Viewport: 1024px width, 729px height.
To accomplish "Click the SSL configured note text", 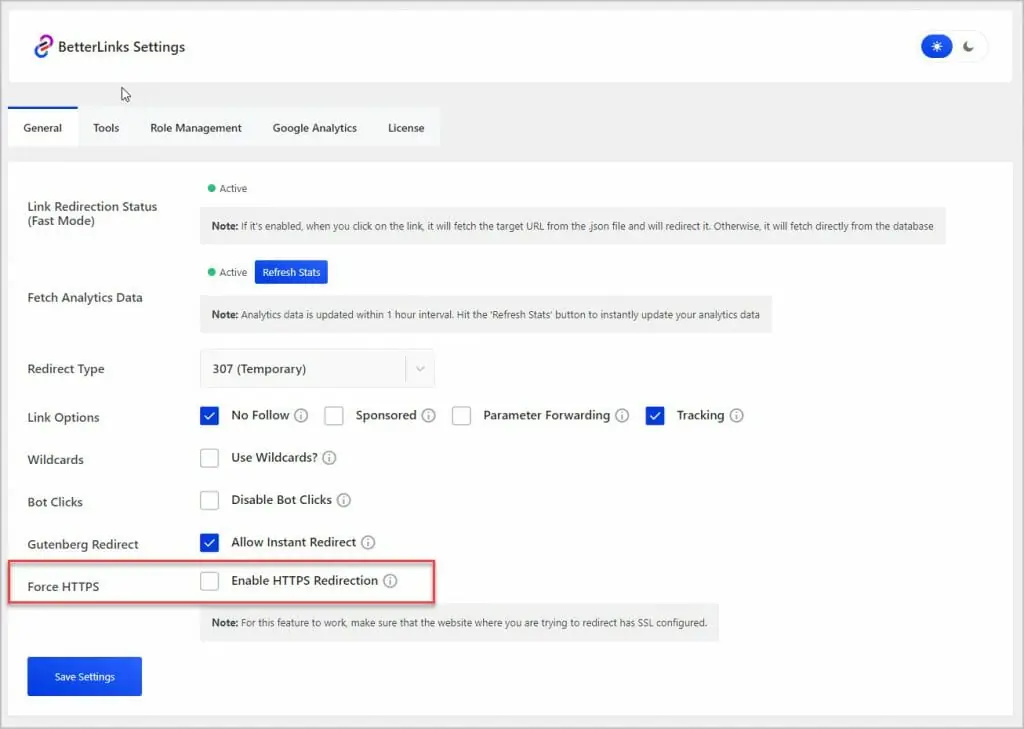I will click(x=459, y=623).
